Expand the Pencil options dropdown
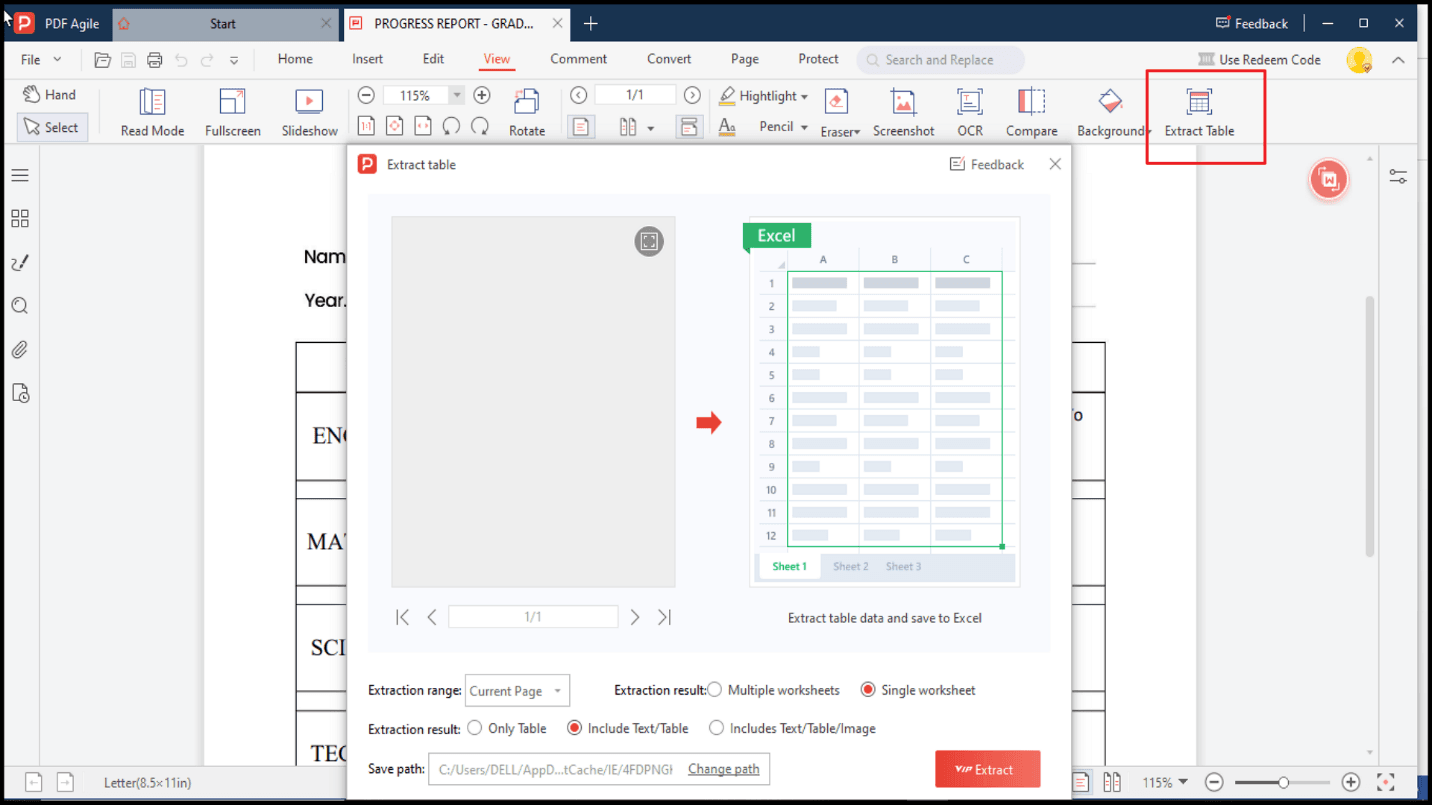 click(x=804, y=127)
